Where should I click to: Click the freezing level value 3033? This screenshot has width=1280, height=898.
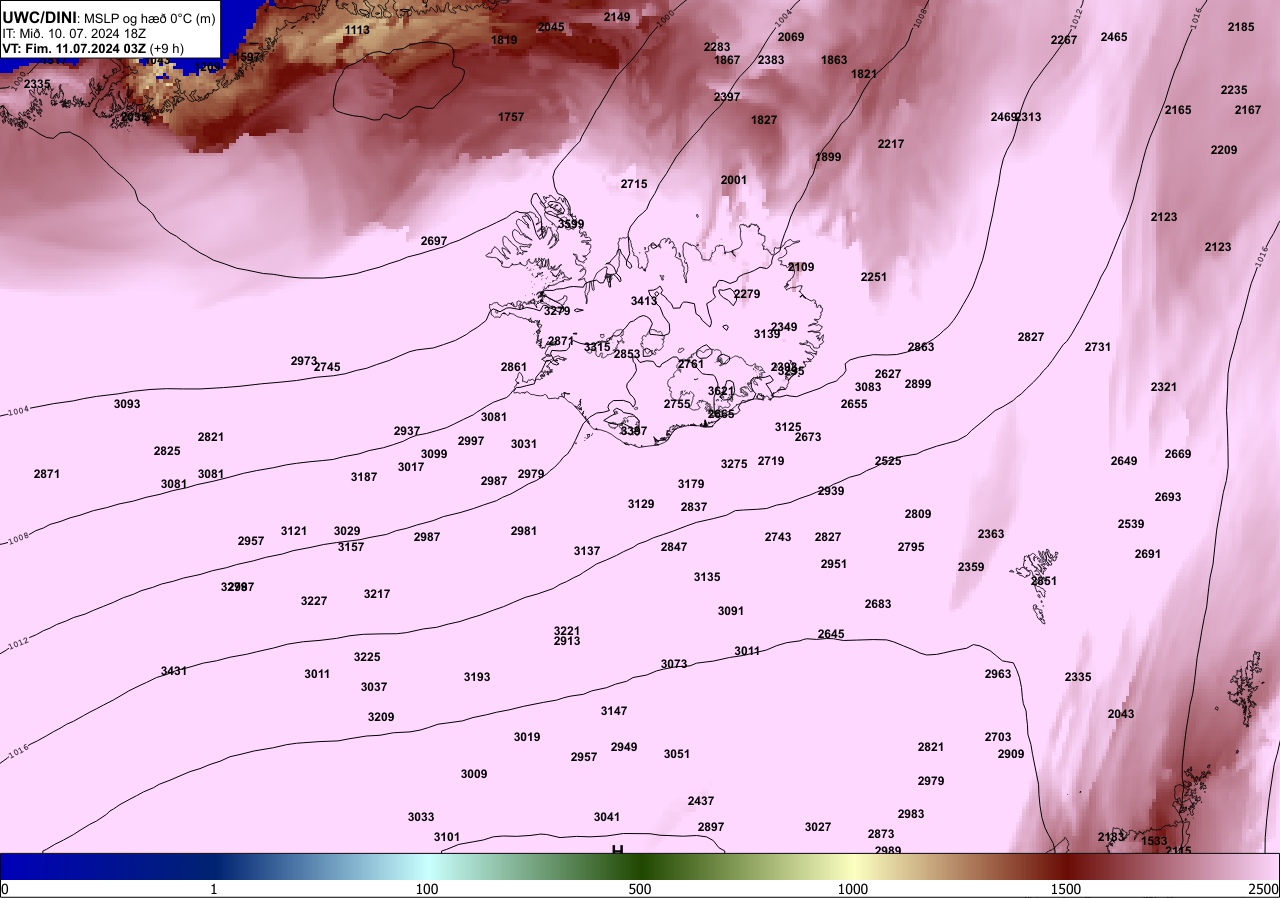421,817
